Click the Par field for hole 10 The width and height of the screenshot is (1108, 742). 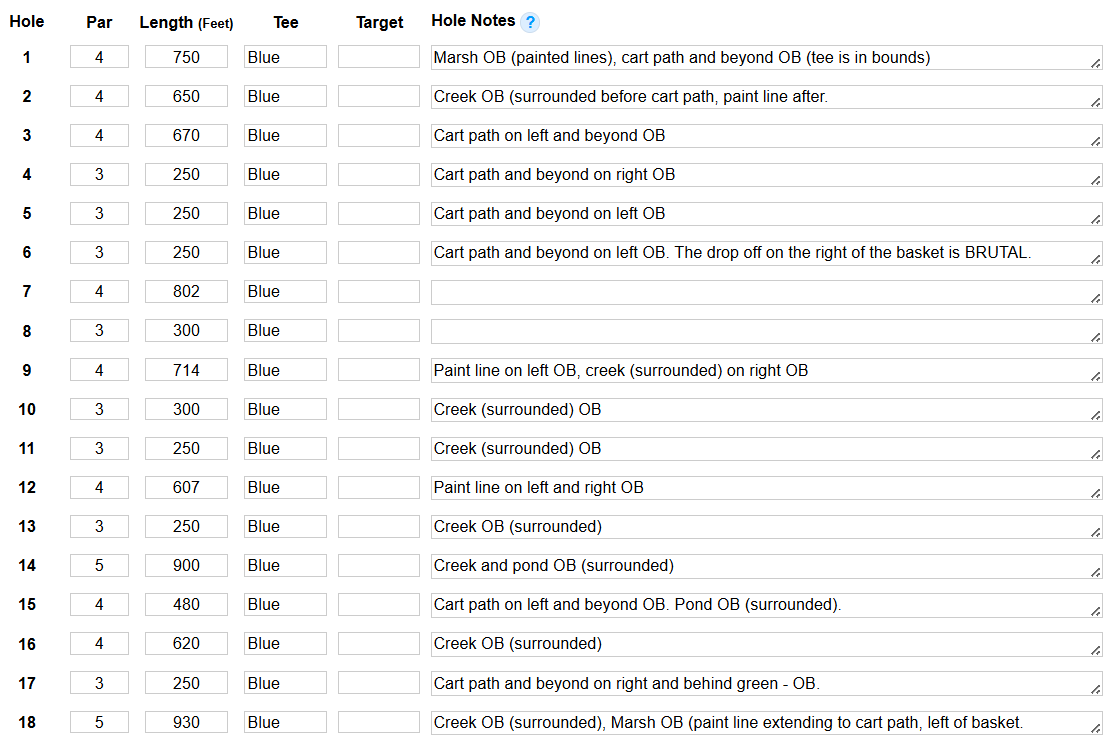point(99,409)
